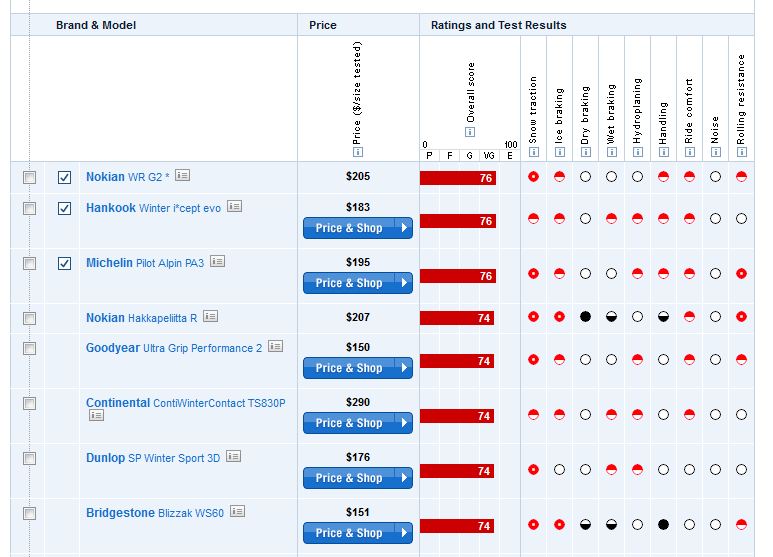Click Bridgestone Blizzak WS60 overall score bar 74
This screenshot has height=557, width=773.
click(457, 526)
